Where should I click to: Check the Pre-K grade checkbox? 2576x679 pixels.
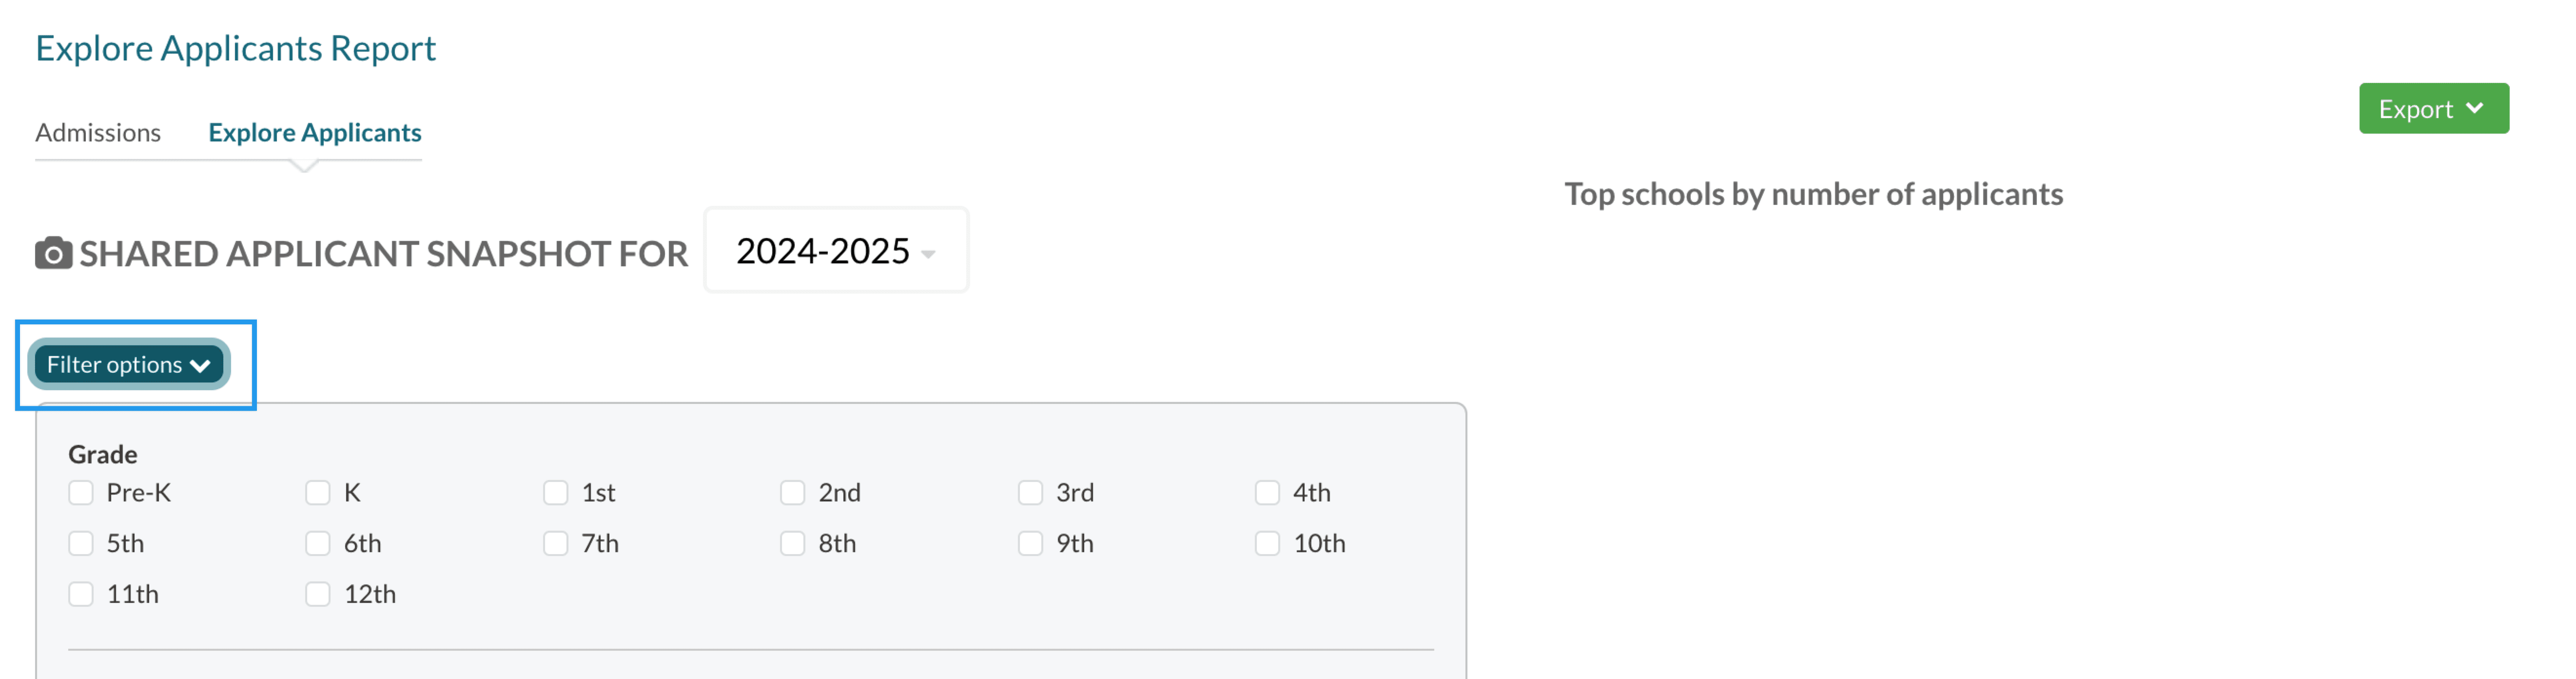coord(81,493)
